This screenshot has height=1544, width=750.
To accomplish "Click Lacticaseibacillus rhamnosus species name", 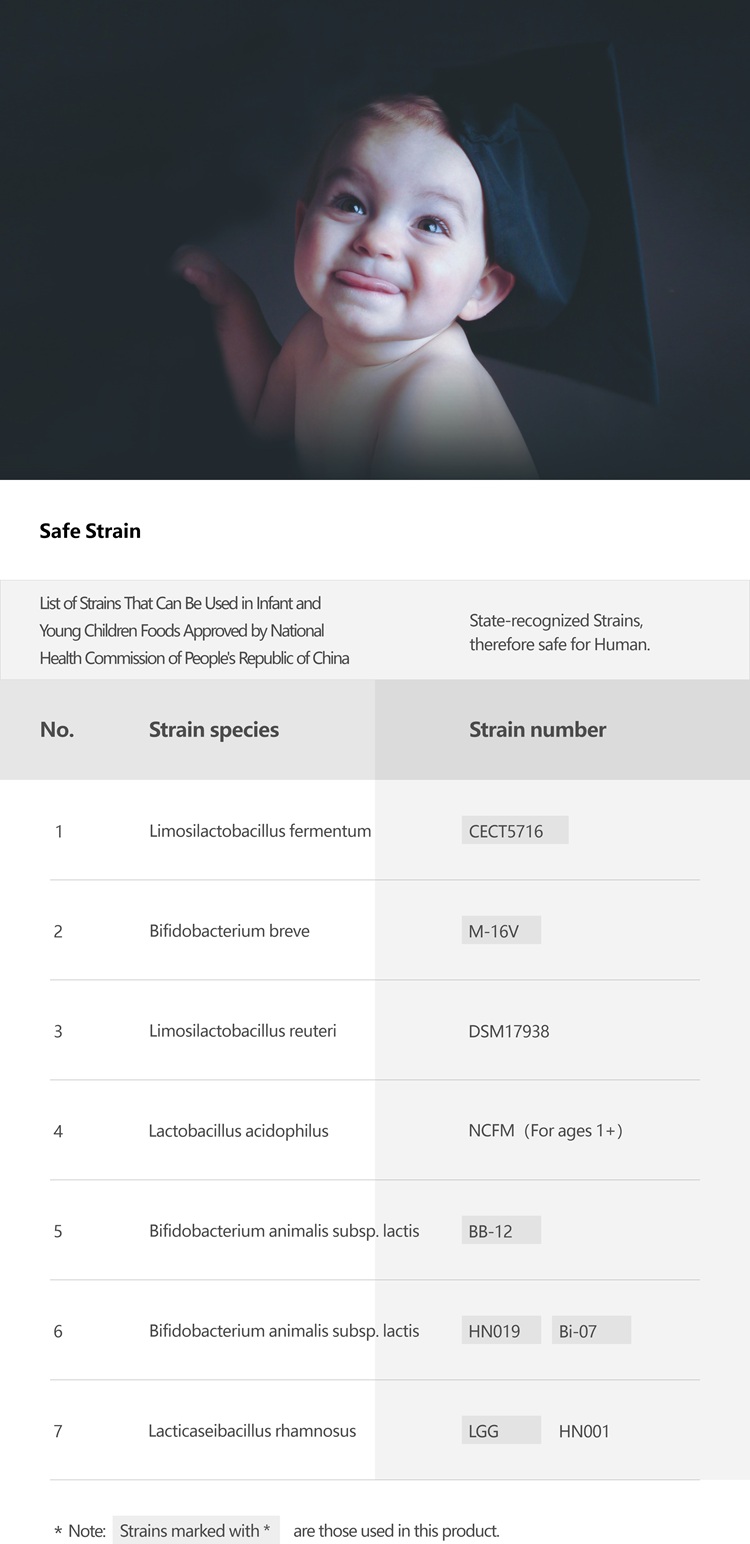I will pyautogui.click(x=252, y=1431).
